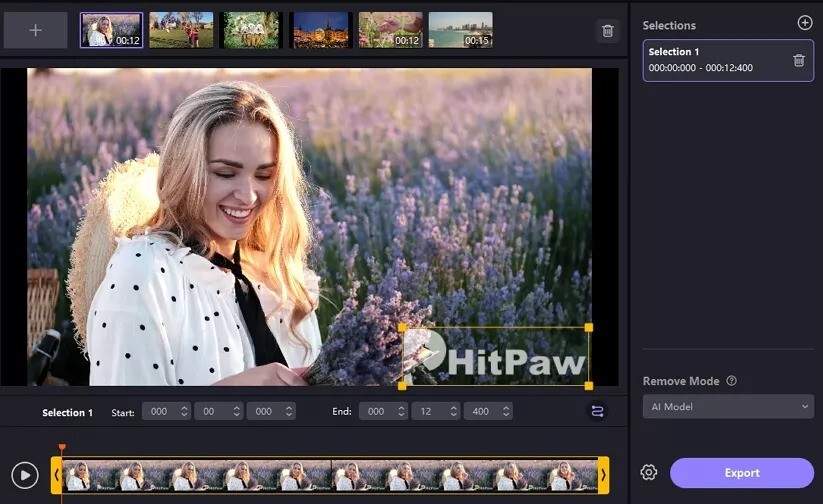Click bottom-right handle of watermark box
Viewport: 823px width, 504px height.
tap(588, 386)
